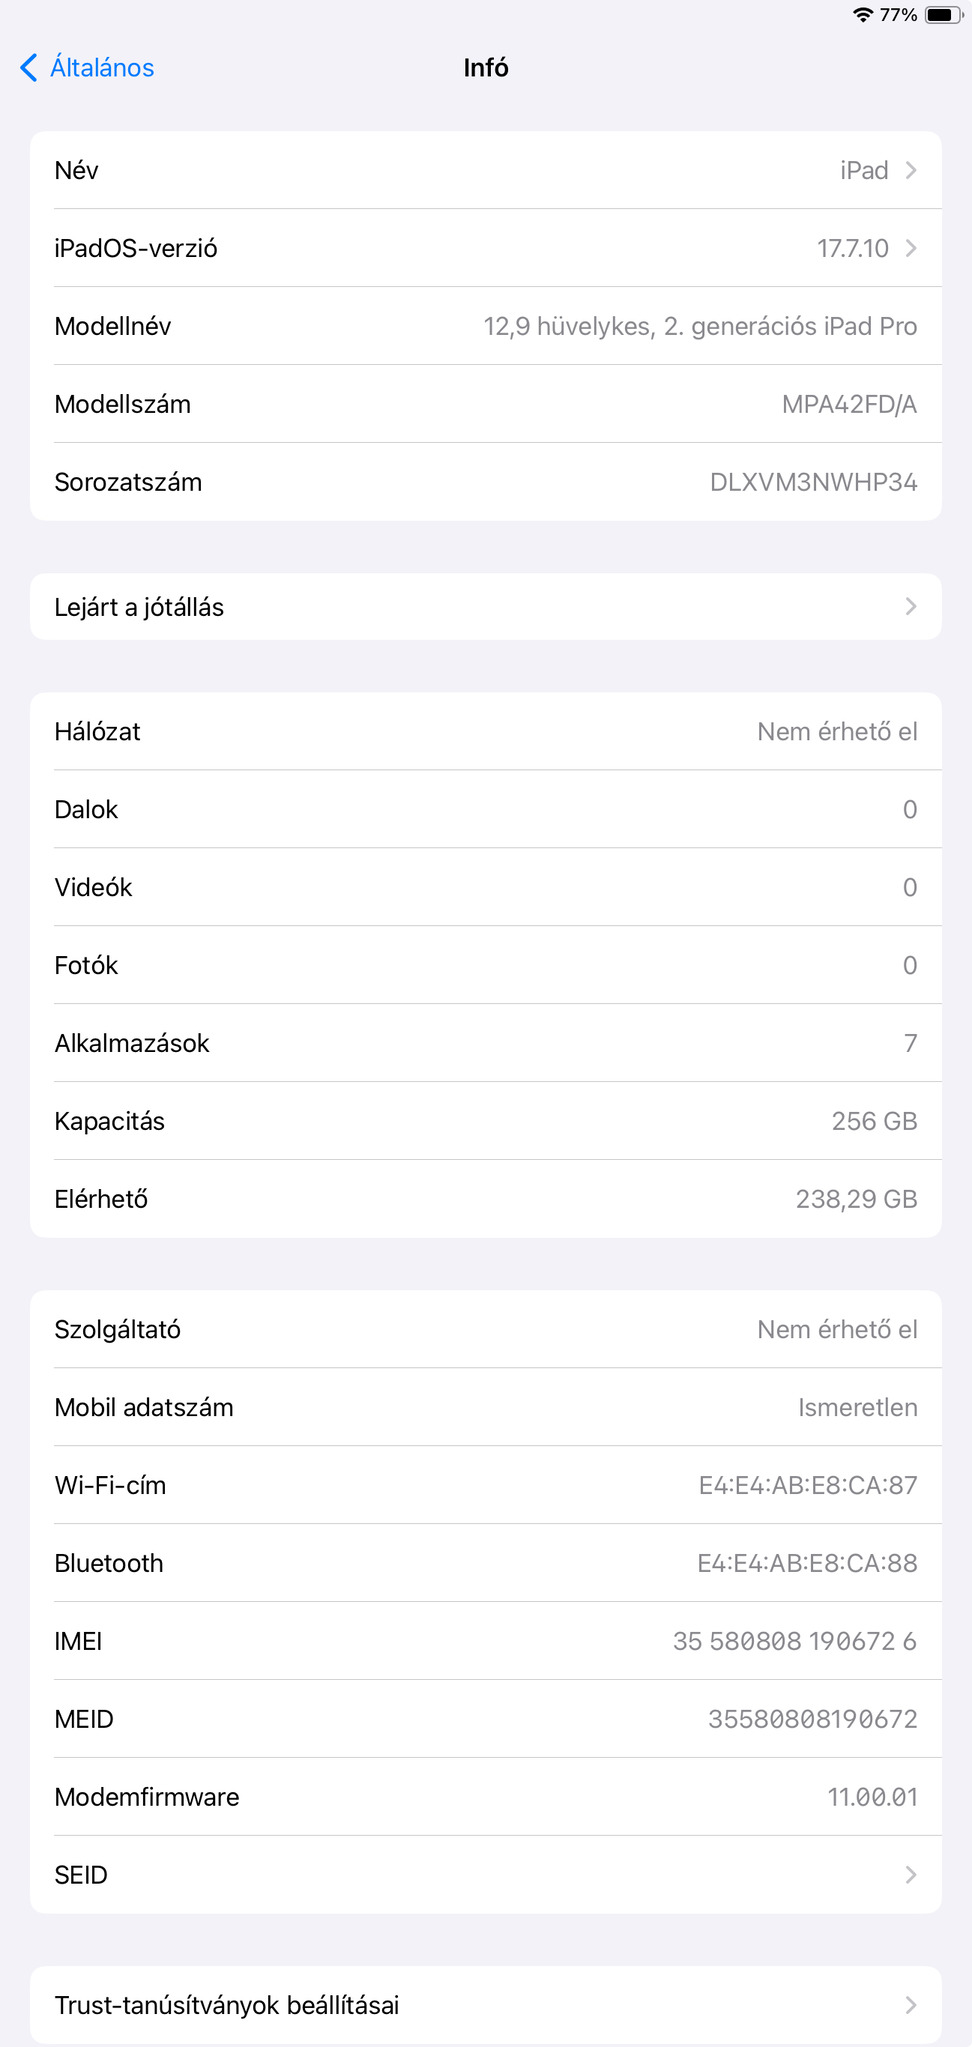Image resolution: width=972 pixels, height=2047 pixels.
Task: Tap the Modellszám value MPA42FD/A
Action: click(849, 404)
